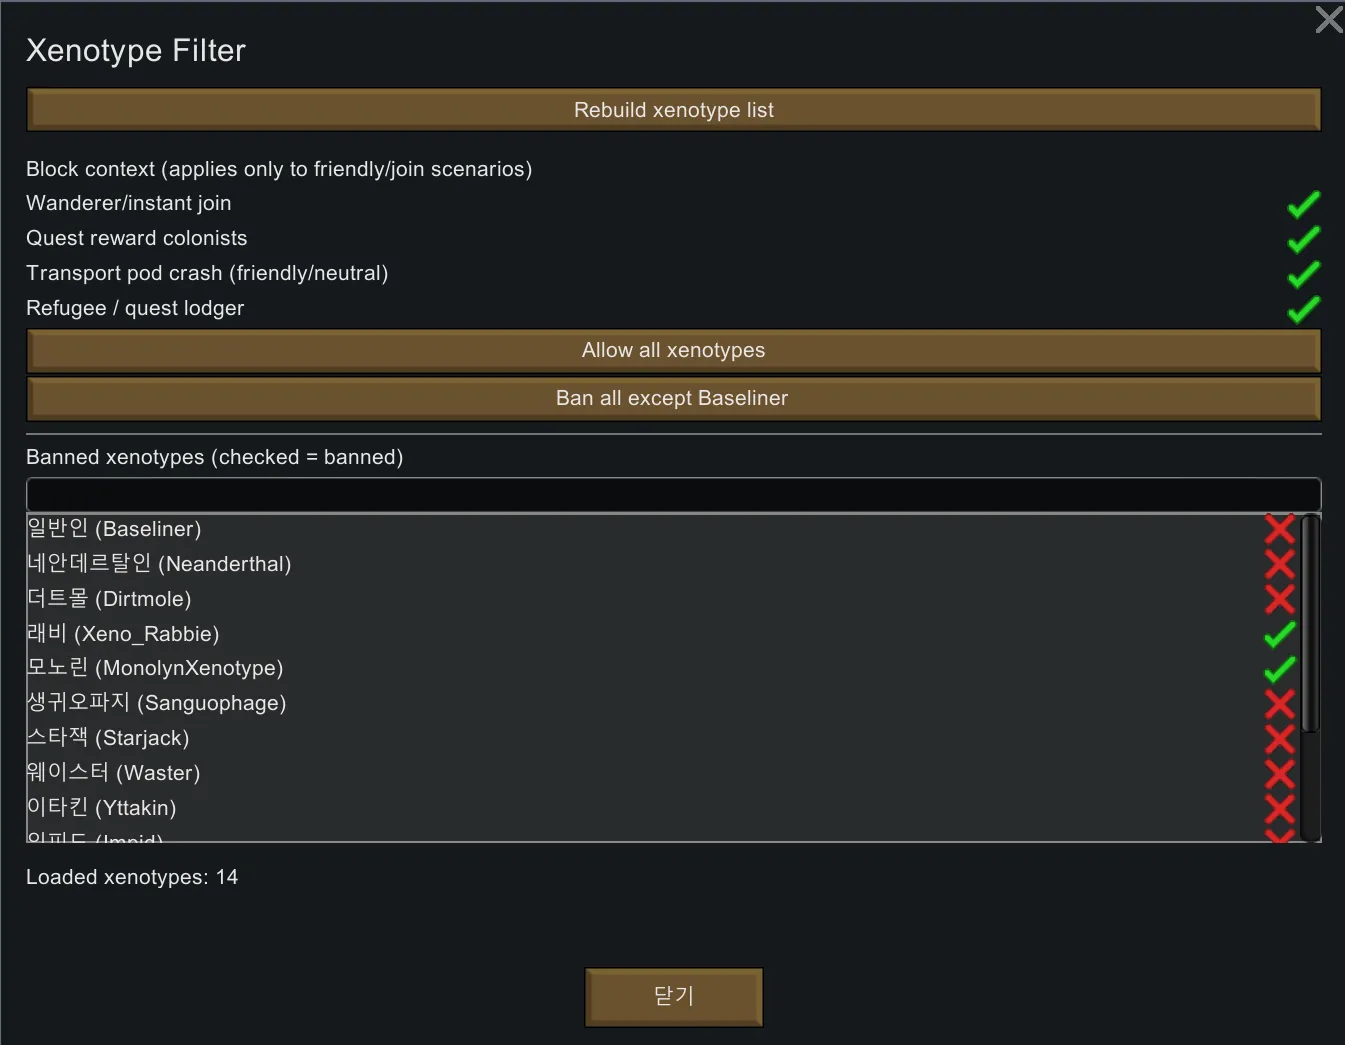The width and height of the screenshot is (1345, 1045).
Task: Focus the xenotype search field
Action: point(673,494)
